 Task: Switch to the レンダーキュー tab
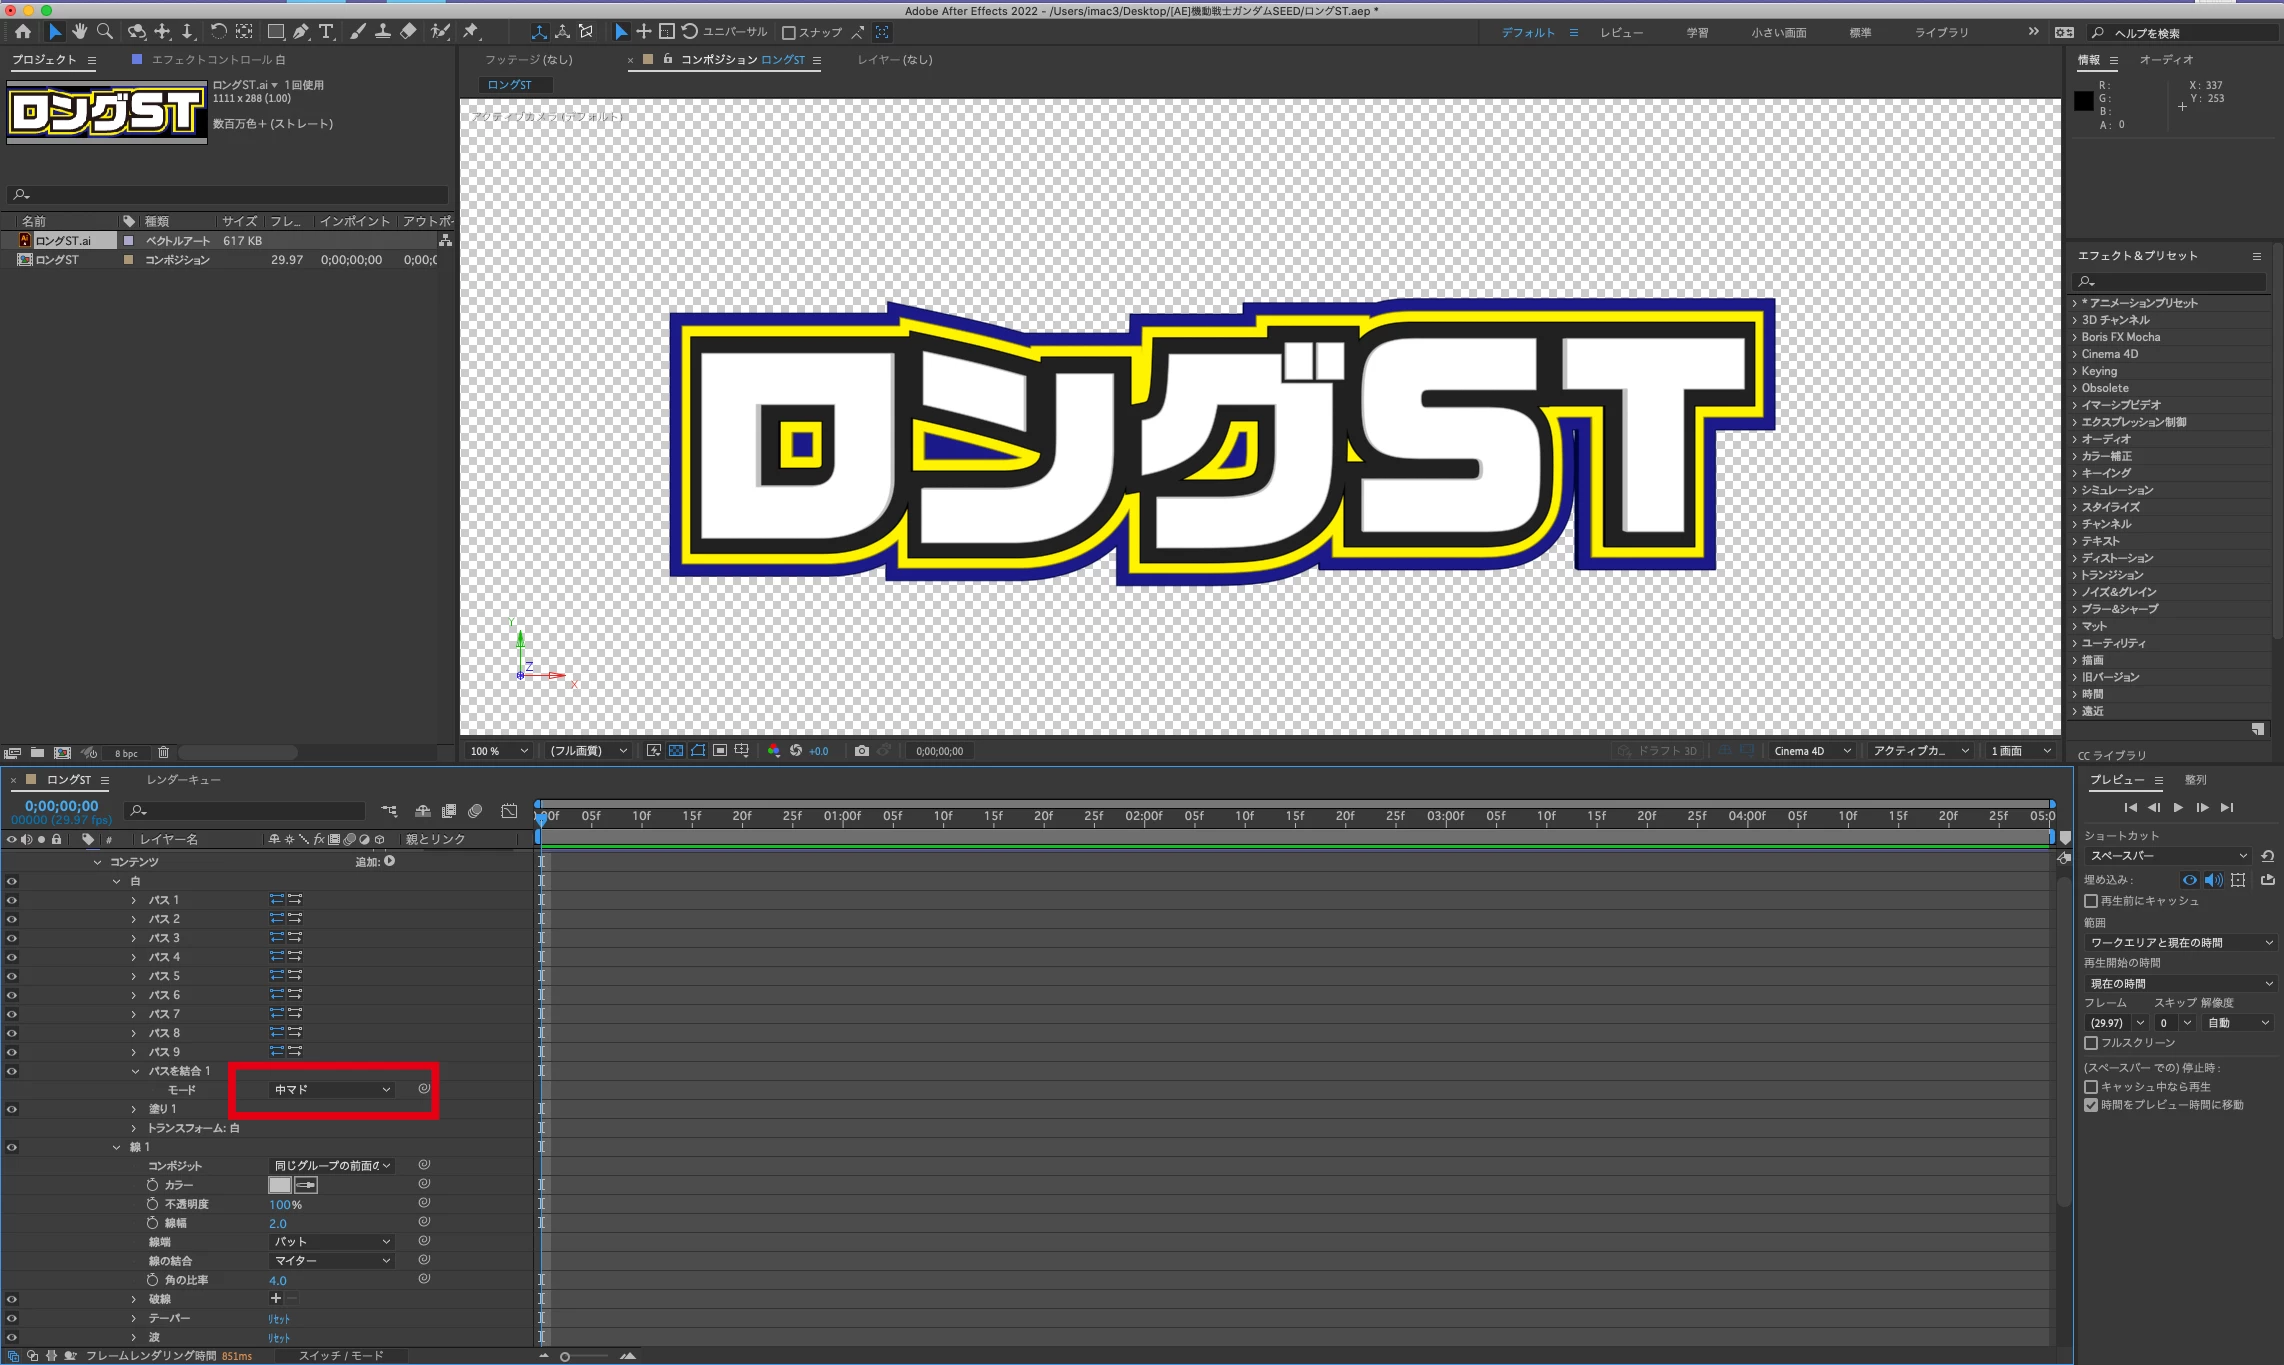click(183, 780)
